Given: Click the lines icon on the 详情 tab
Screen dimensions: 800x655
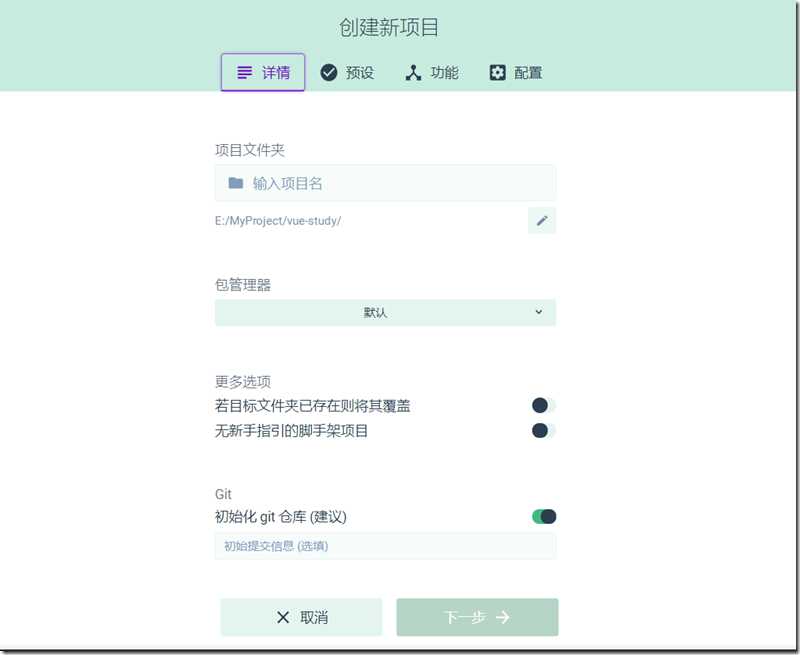Looking at the screenshot, I should pos(243,72).
